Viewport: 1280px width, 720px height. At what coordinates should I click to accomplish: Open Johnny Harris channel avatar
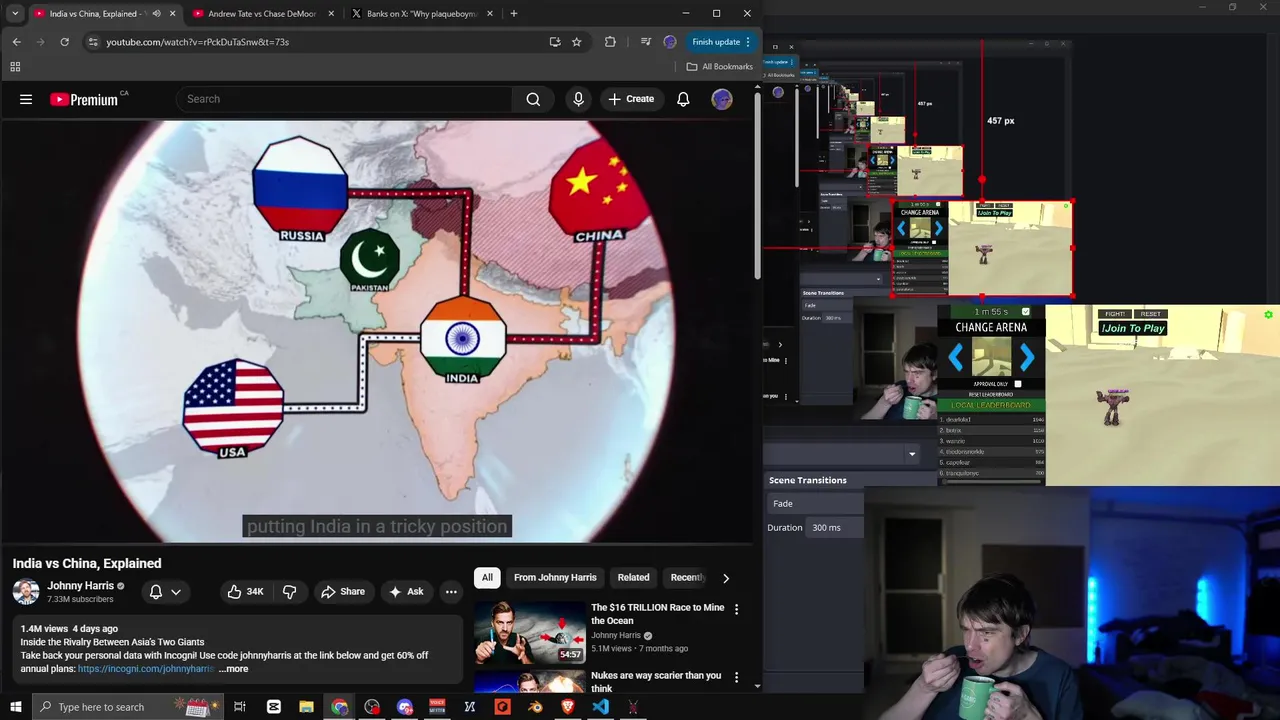point(26,591)
